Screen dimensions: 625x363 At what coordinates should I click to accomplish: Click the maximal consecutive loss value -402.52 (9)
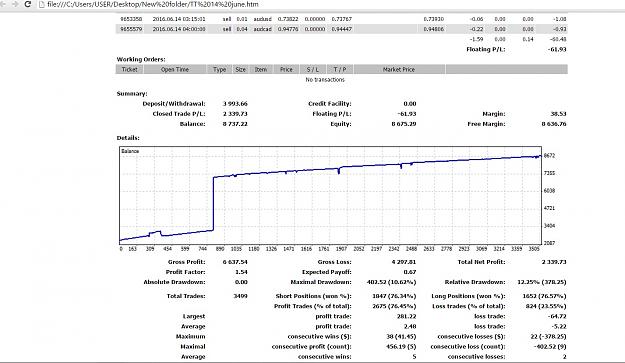(550, 347)
